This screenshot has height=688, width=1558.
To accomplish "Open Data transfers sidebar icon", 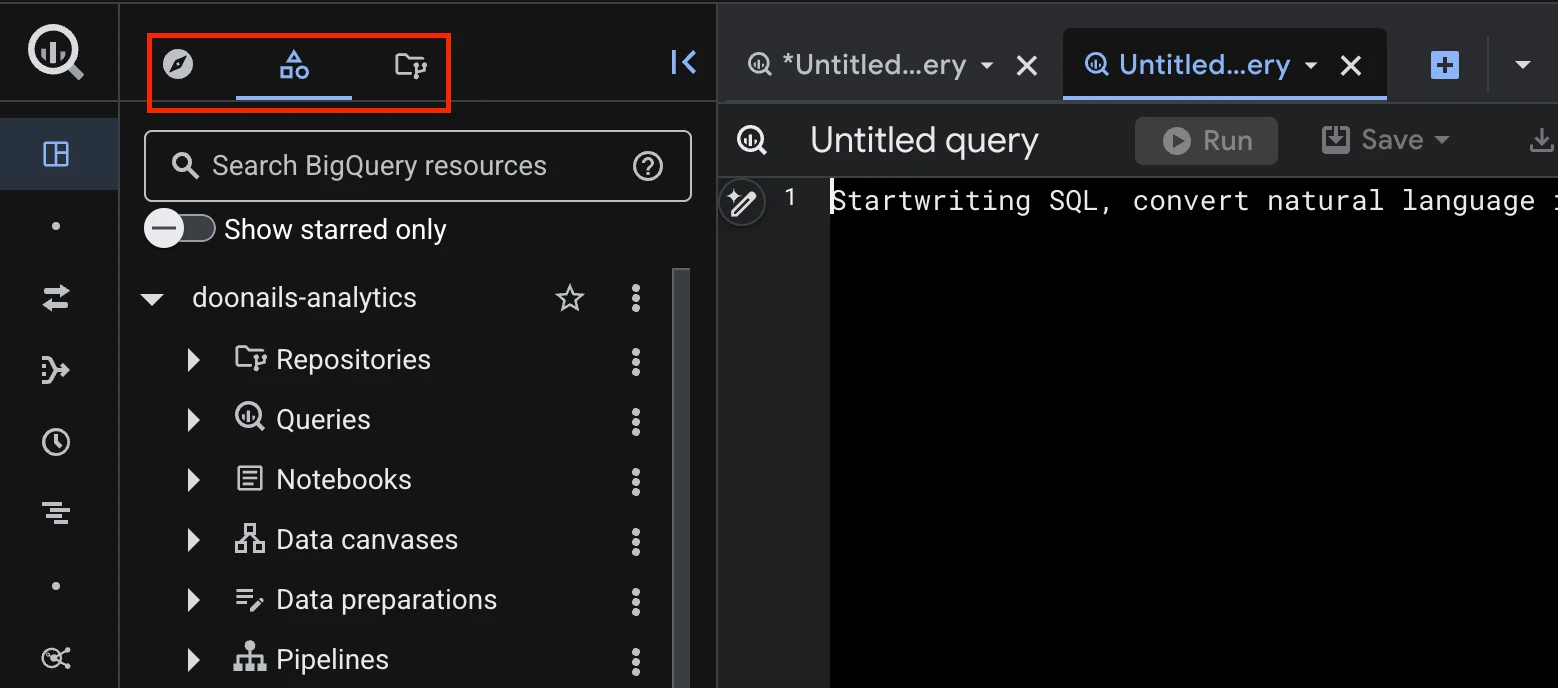I will 56,297.
